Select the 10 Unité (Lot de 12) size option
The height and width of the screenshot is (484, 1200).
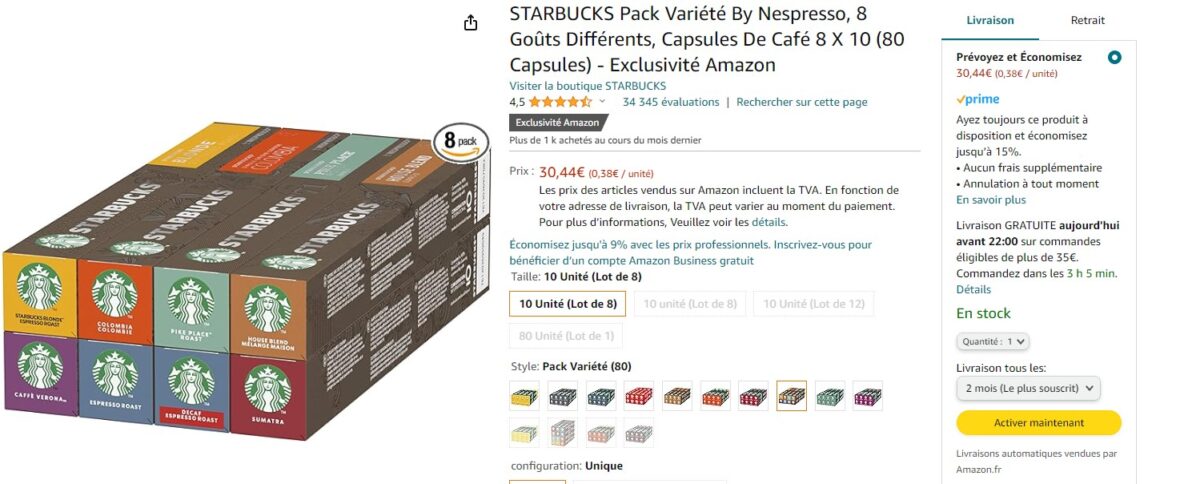point(813,303)
